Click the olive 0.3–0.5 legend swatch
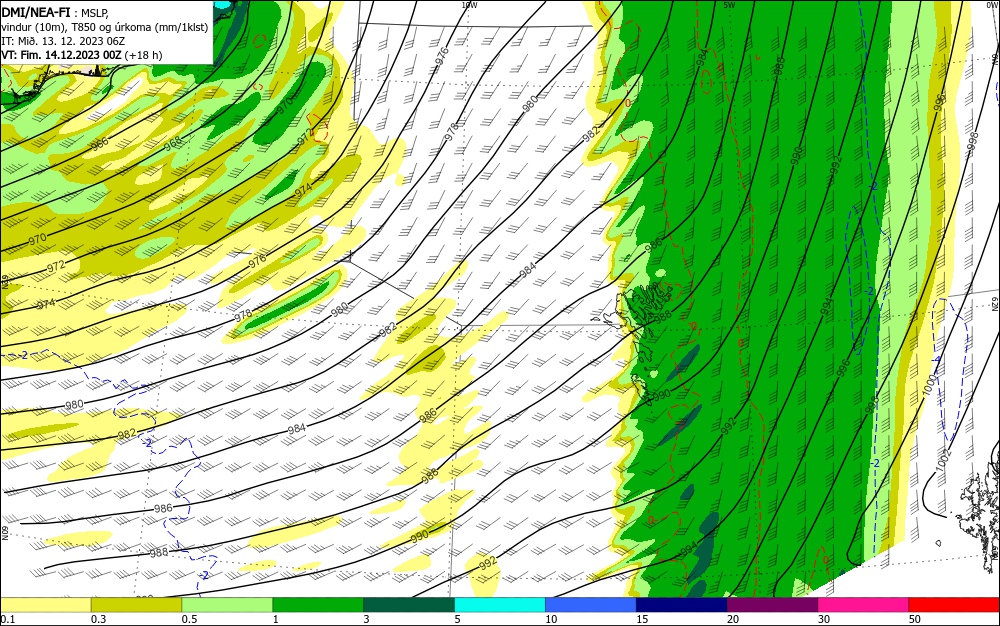 pyautogui.click(x=136, y=605)
